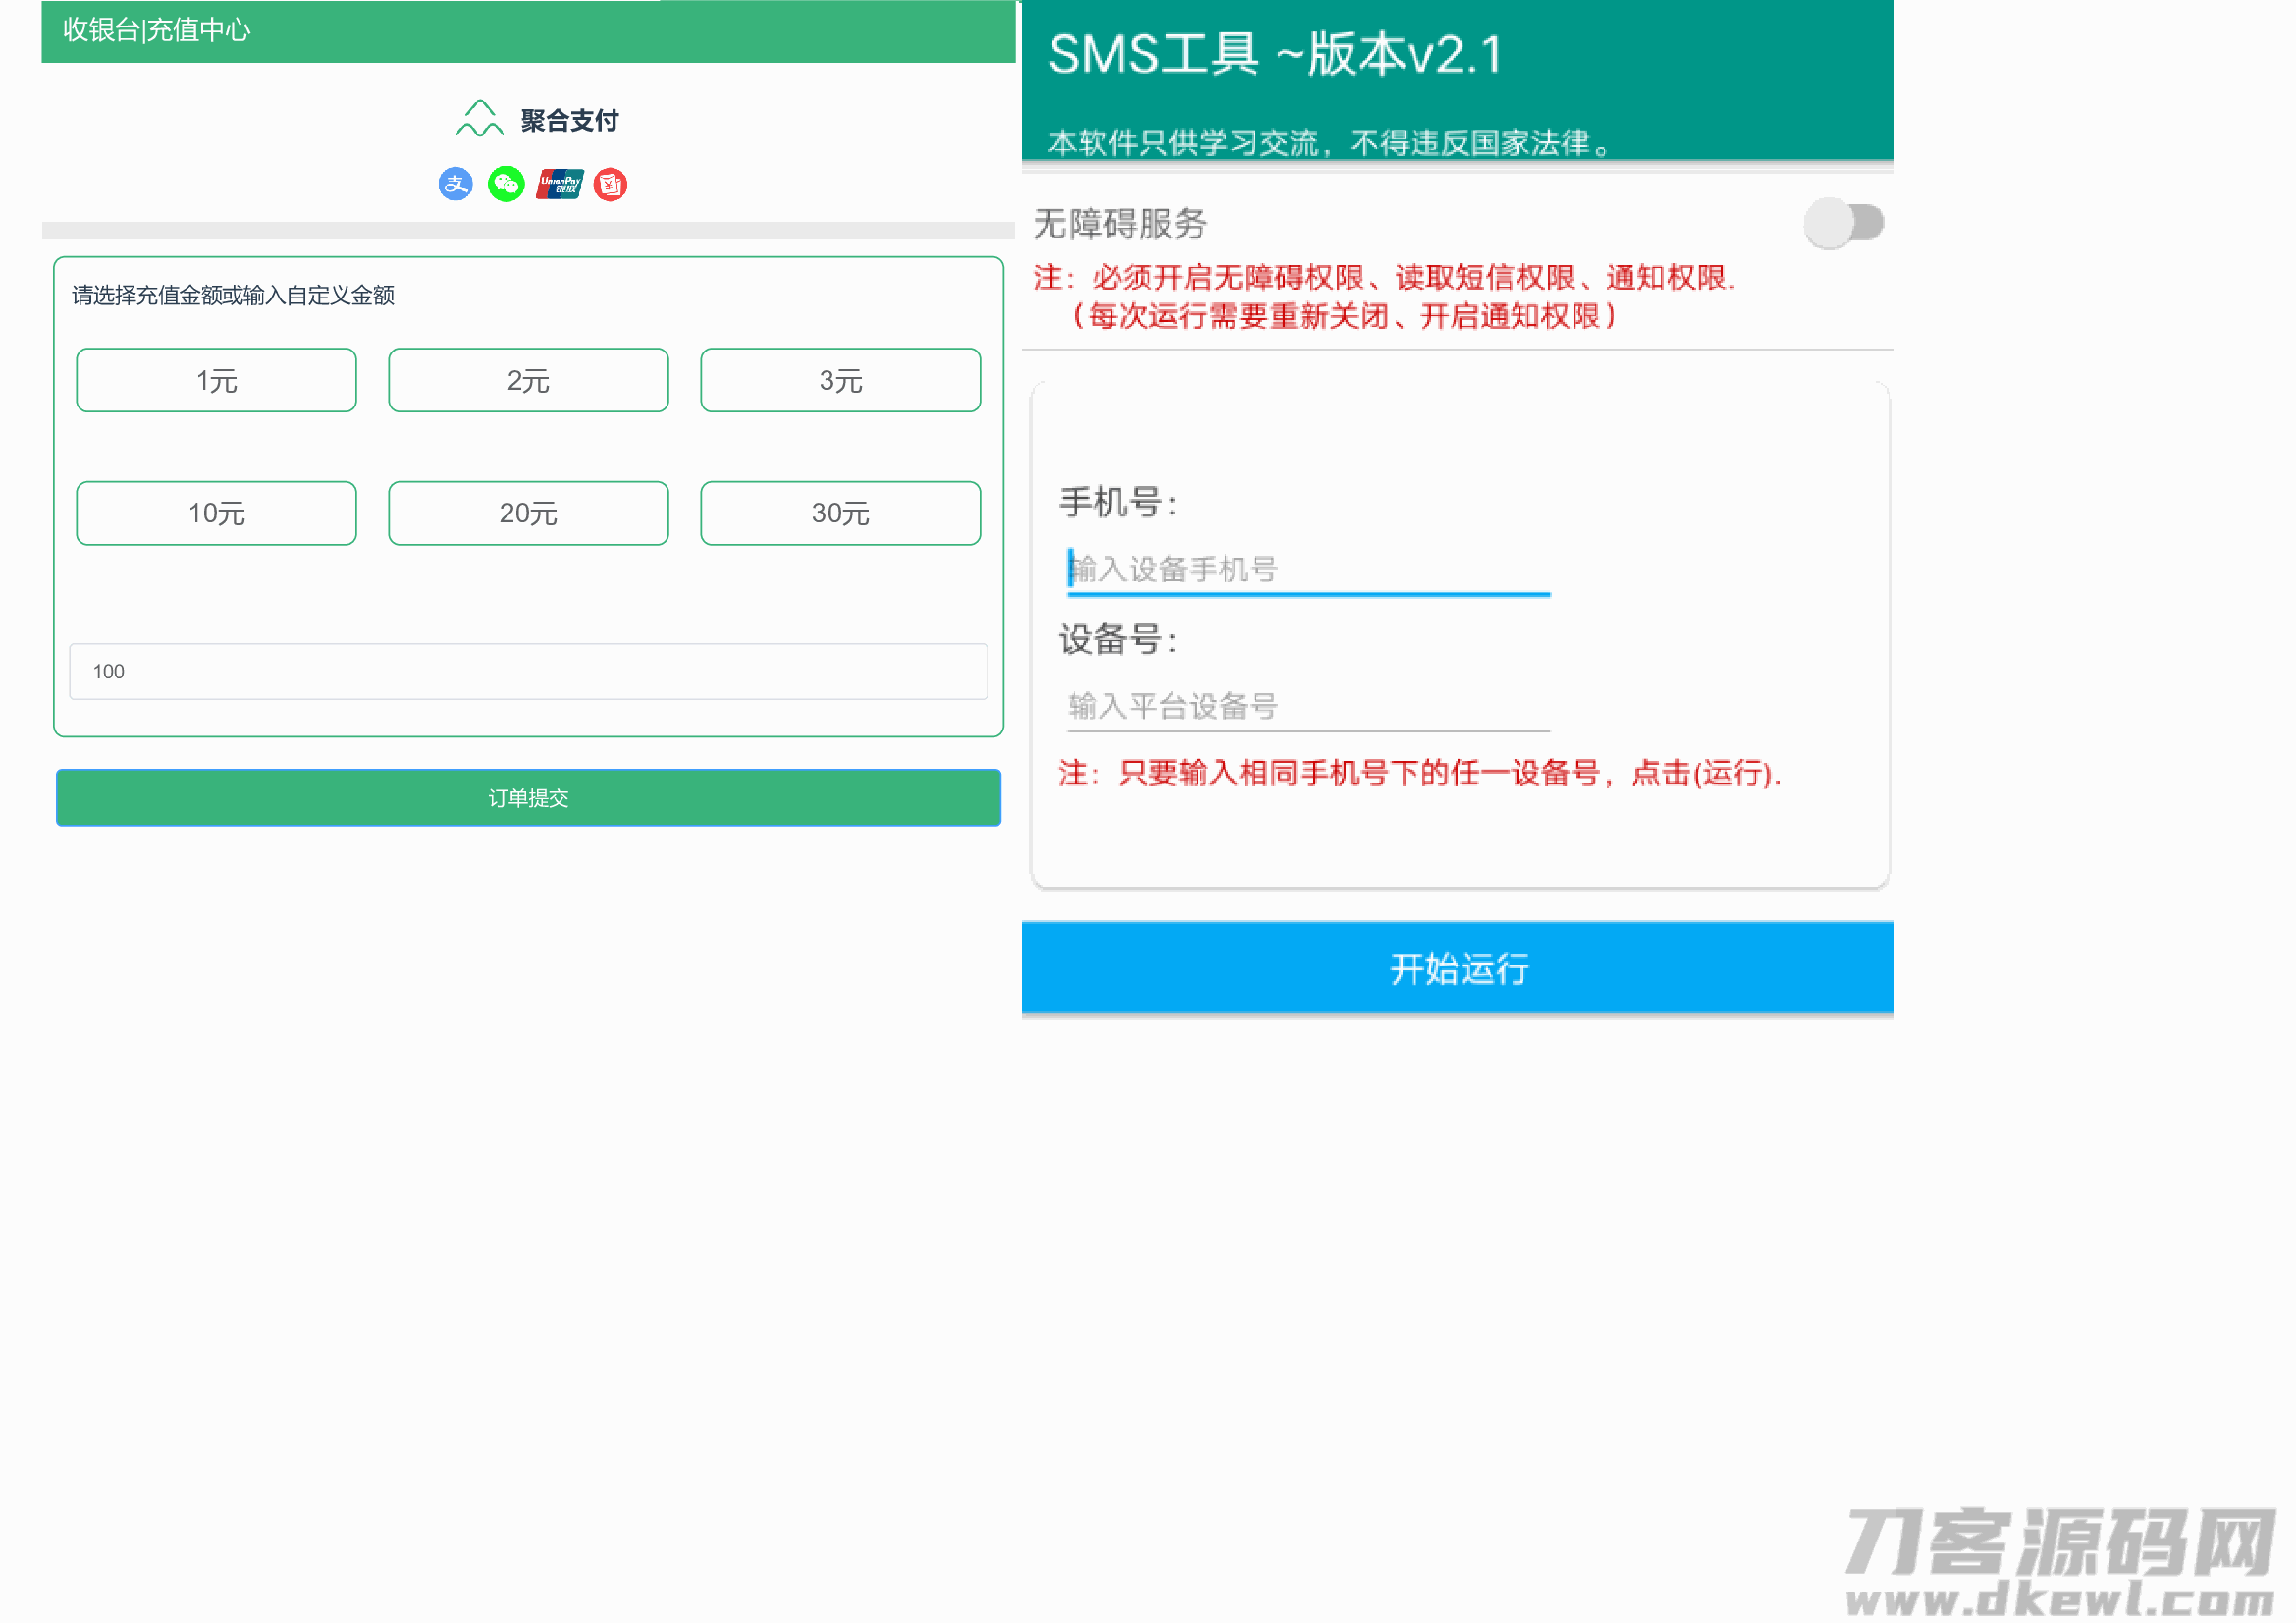The width and height of the screenshot is (2296, 1623).
Task: Choose the 10元 amount option
Action: (216, 513)
